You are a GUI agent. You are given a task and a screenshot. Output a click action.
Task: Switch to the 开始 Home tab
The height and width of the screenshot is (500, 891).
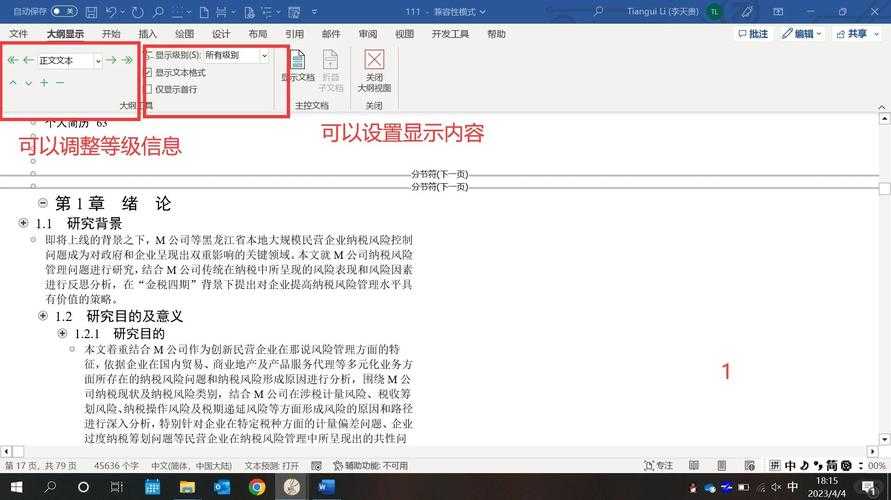(x=111, y=34)
